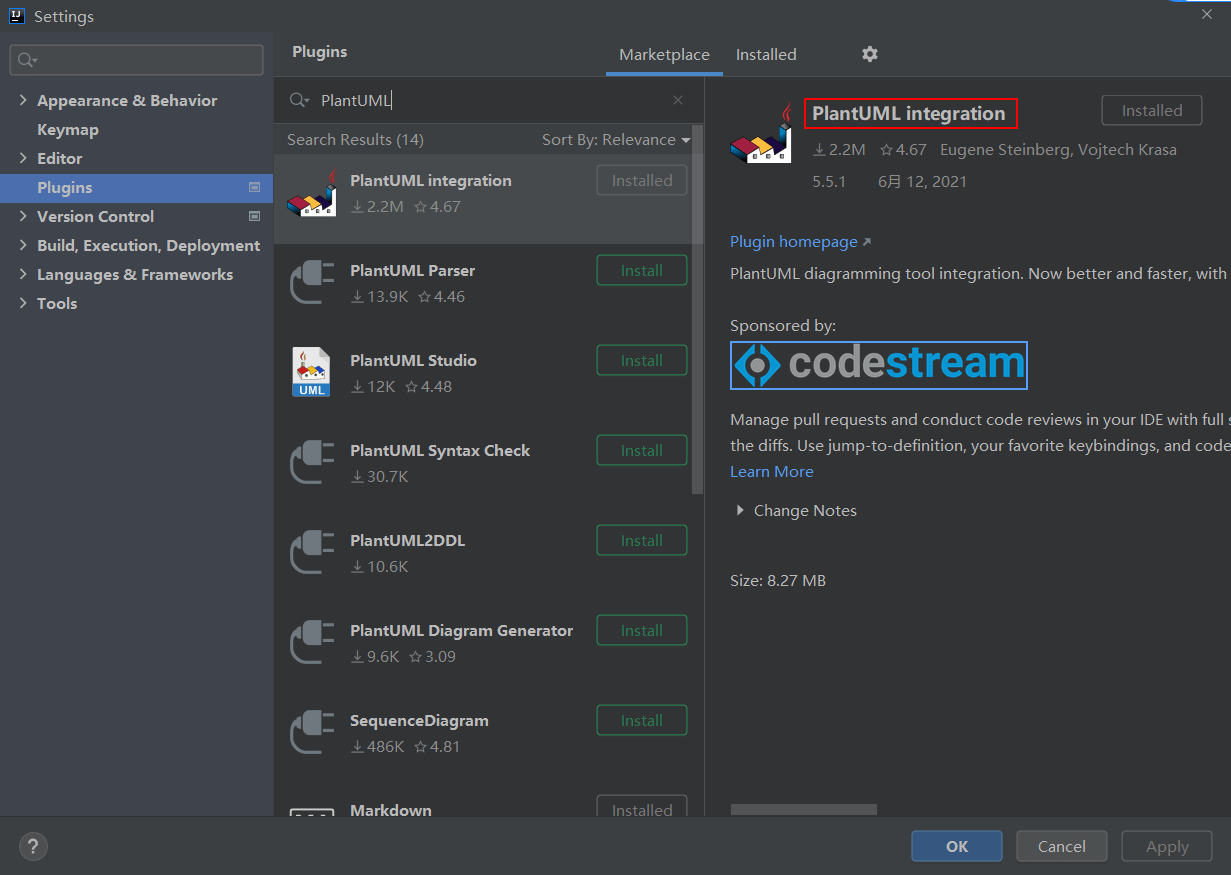Click the details 4.67 star rating
The height and width of the screenshot is (875, 1231).
(x=903, y=150)
